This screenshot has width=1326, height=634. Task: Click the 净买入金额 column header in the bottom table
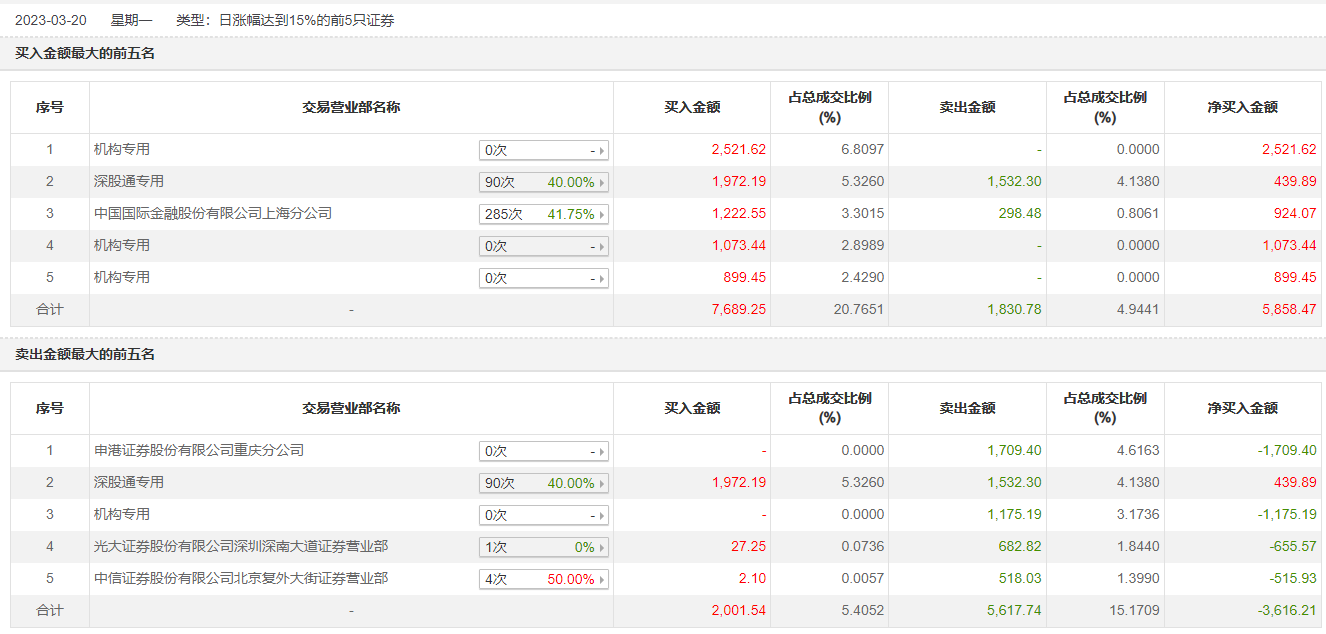coord(1242,408)
